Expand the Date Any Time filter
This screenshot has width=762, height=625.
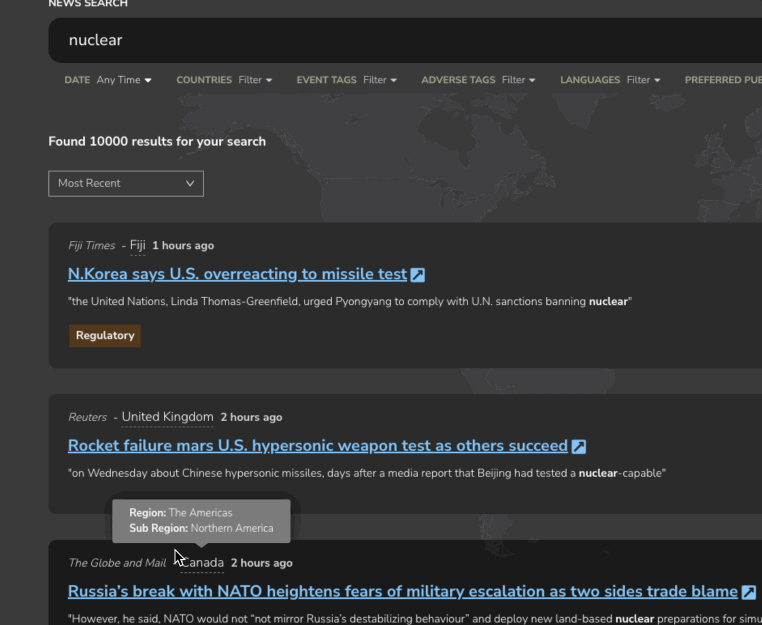(124, 80)
